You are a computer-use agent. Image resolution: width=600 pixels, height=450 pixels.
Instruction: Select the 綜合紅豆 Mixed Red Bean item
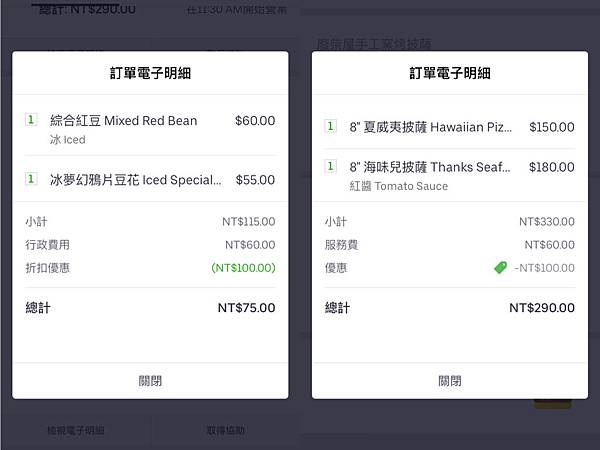click(124, 121)
